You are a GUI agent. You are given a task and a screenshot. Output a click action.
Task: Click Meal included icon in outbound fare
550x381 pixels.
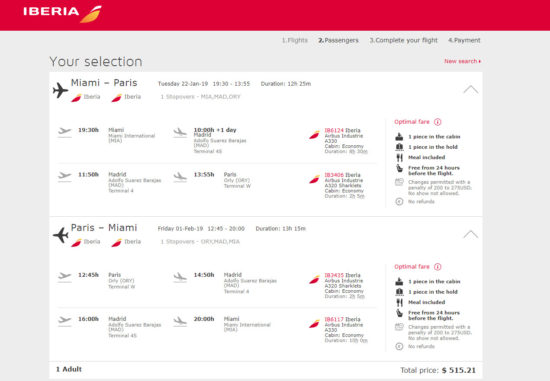coord(399,158)
